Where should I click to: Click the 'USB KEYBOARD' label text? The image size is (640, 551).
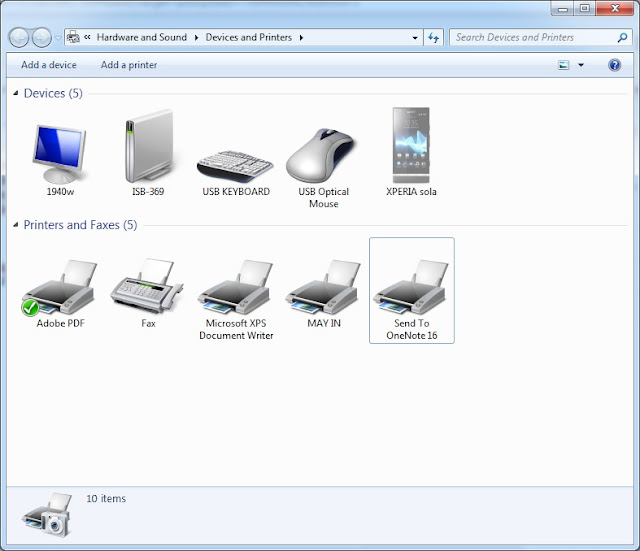pyautogui.click(x=236, y=191)
